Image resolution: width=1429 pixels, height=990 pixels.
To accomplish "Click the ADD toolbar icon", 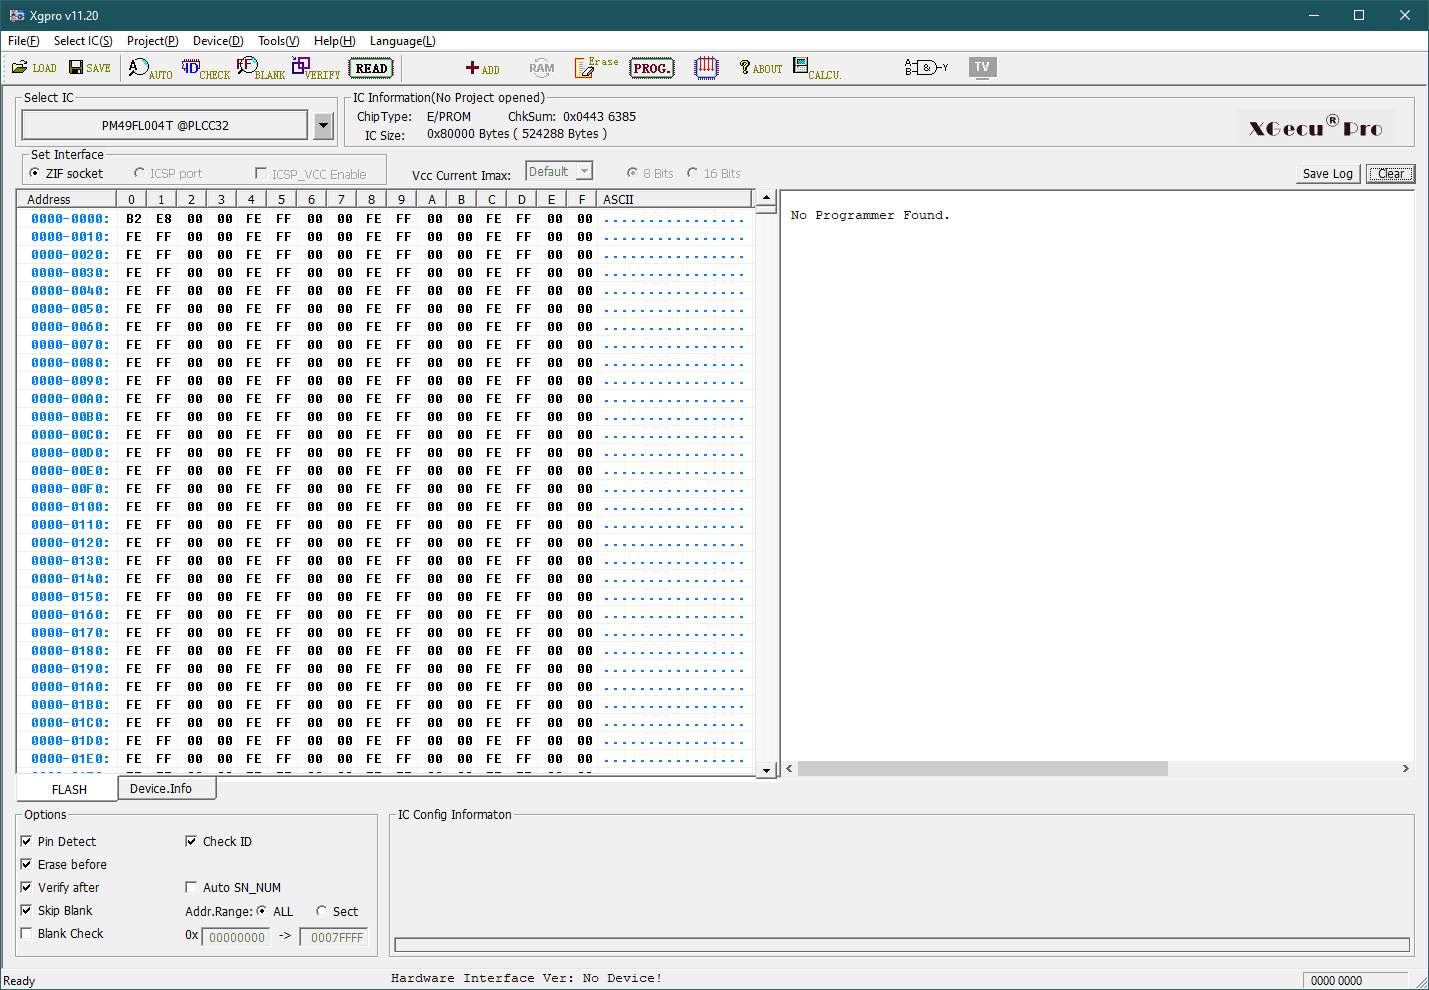I will pyautogui.click(x=482, y=68).
